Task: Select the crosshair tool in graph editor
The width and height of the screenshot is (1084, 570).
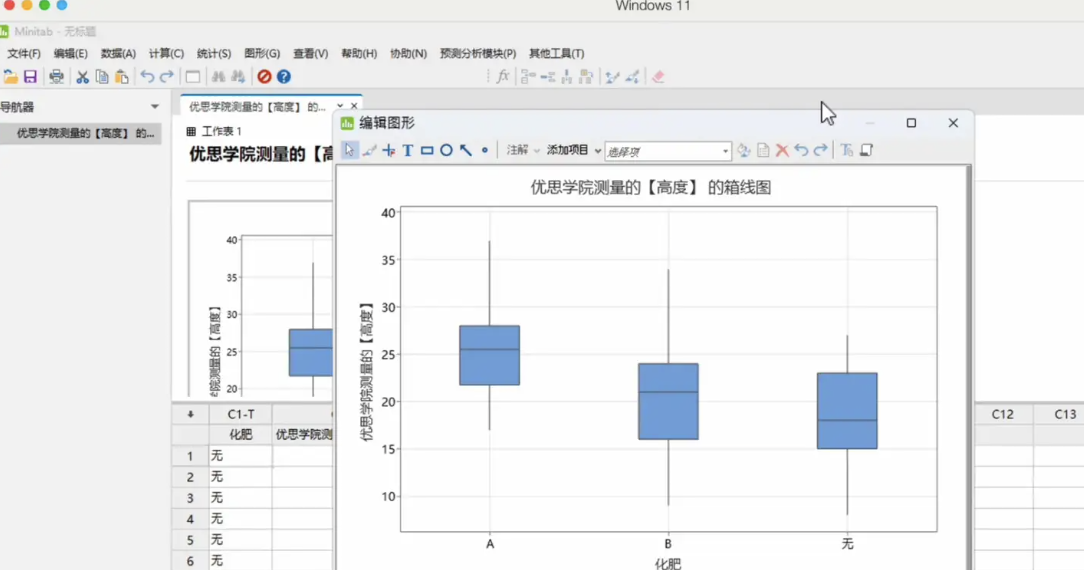Action: click(389, 150)
